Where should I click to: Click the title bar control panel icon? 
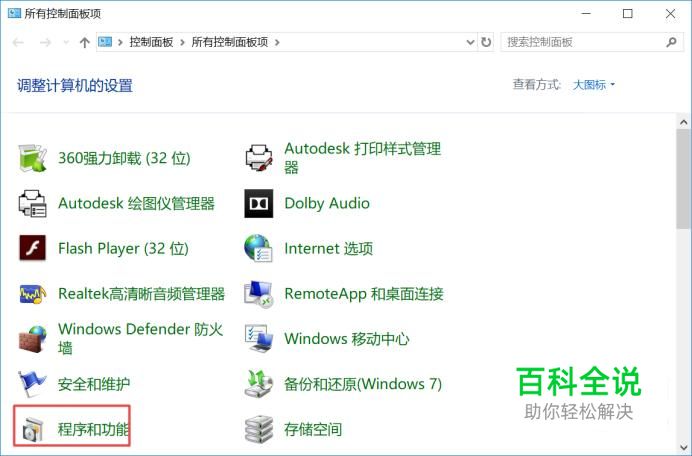point(14,13)
